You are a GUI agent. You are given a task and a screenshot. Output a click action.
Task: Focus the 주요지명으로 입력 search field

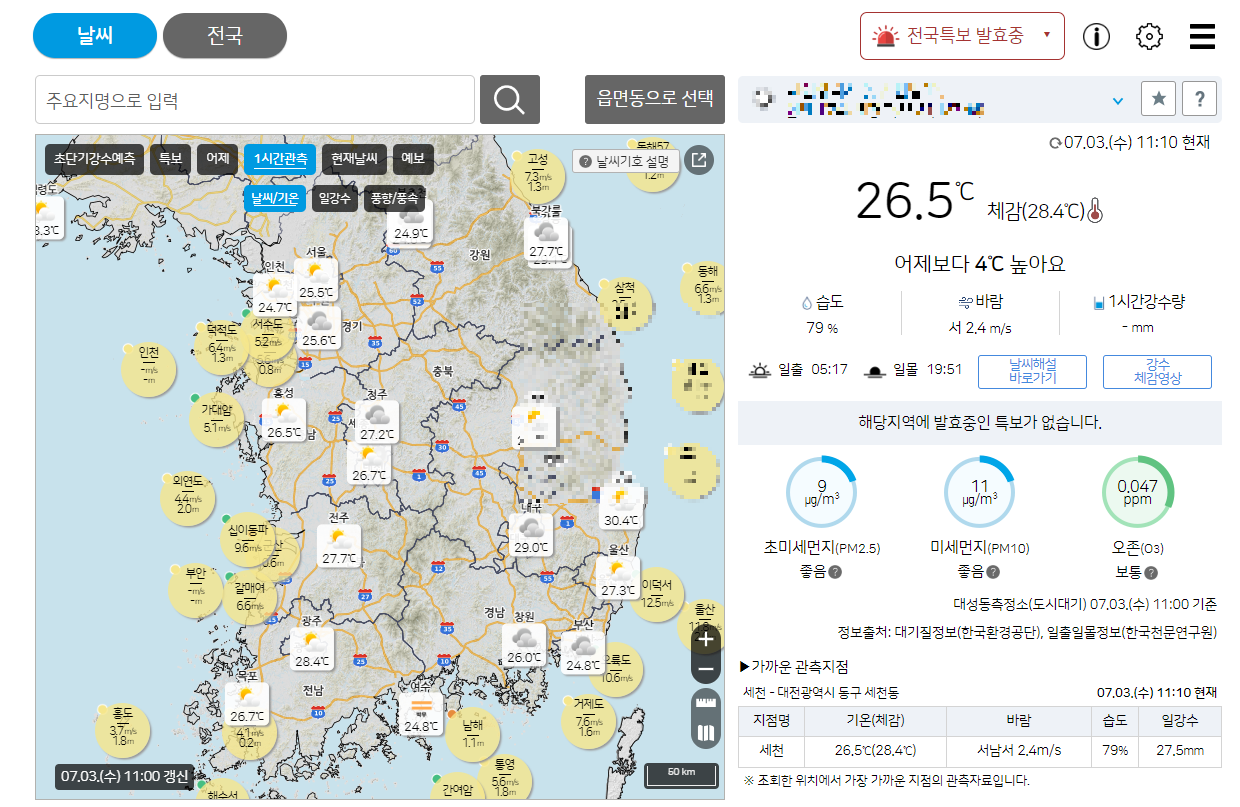pyautogui.click(x=255, y=100)
